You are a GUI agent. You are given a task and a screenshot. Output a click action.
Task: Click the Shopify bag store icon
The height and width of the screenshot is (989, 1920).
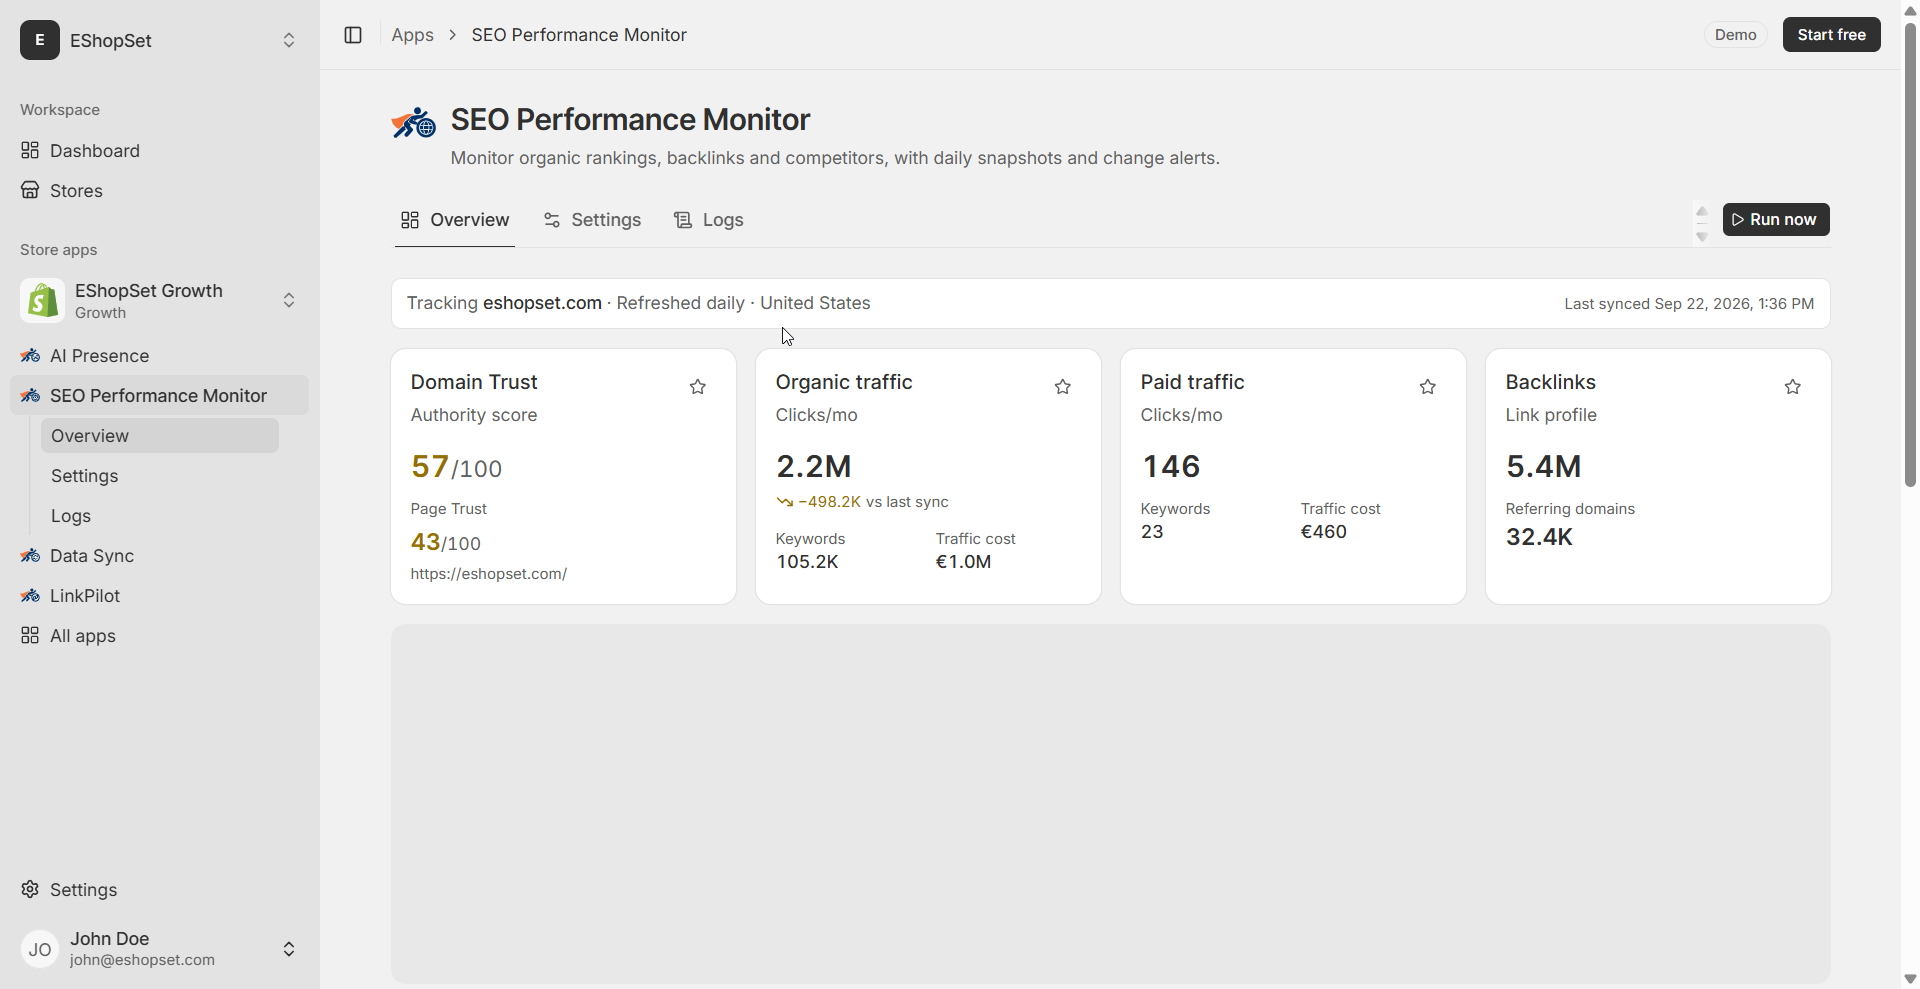[x=42, y=300]
